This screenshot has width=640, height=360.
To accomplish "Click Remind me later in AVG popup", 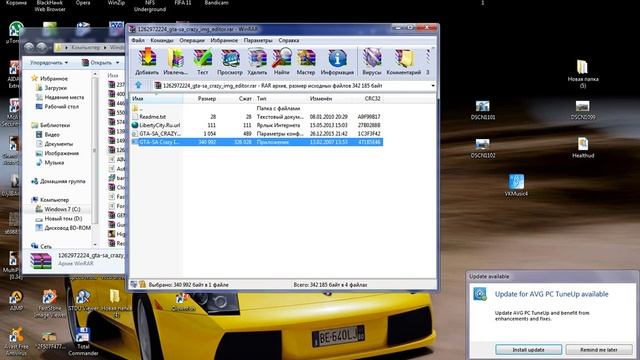I will point(599,350).
